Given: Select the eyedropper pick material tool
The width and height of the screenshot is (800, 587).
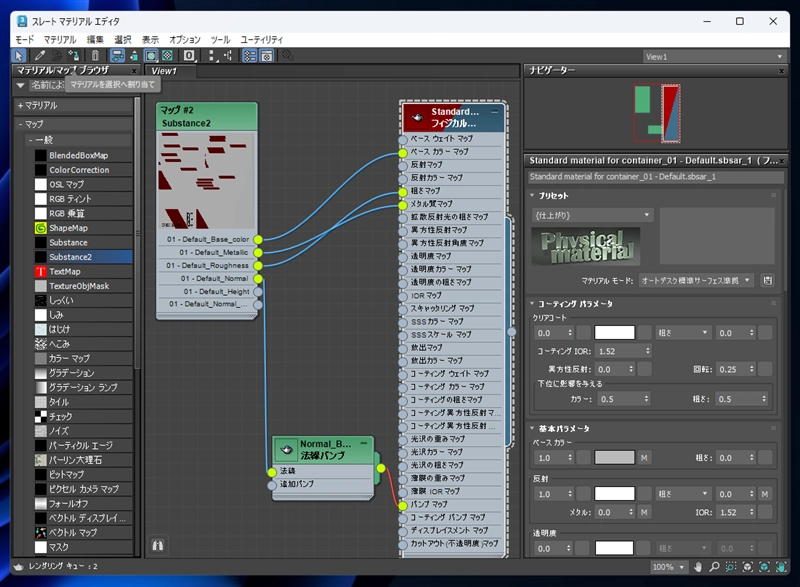Looking at the screenshot, I should [x=41, y=55].
